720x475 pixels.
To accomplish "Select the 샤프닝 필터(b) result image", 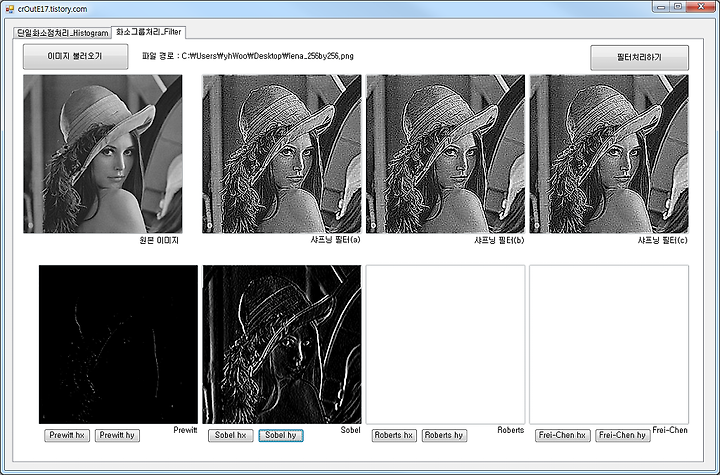I will [445, 154].
